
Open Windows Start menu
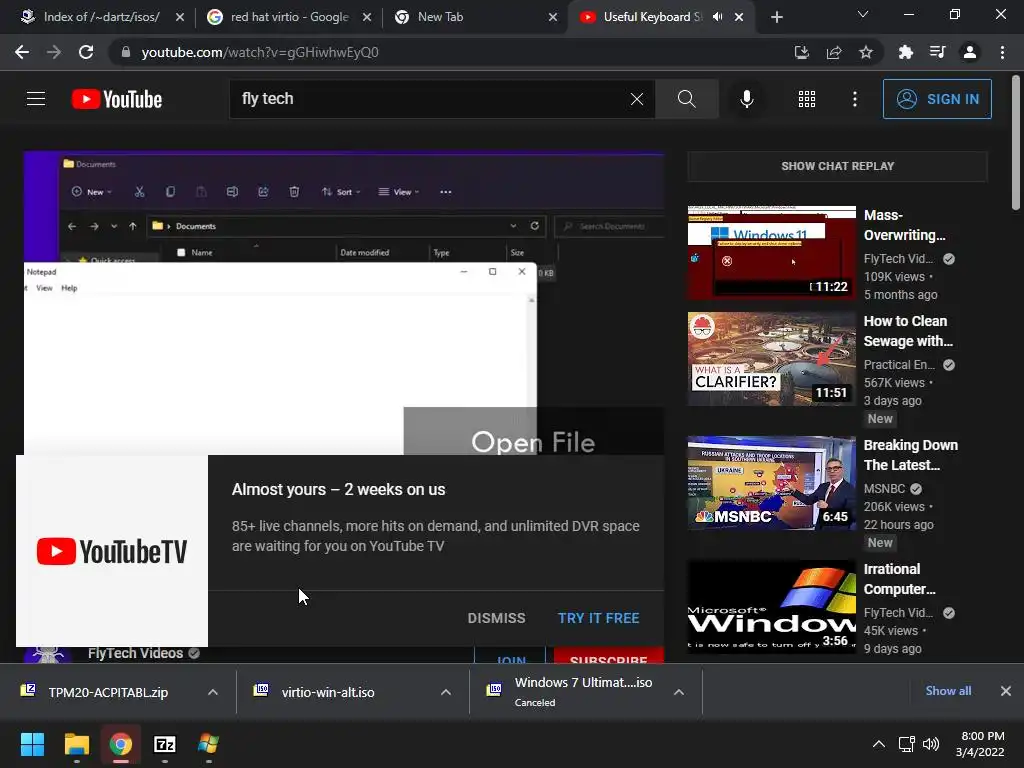[32, 744]
